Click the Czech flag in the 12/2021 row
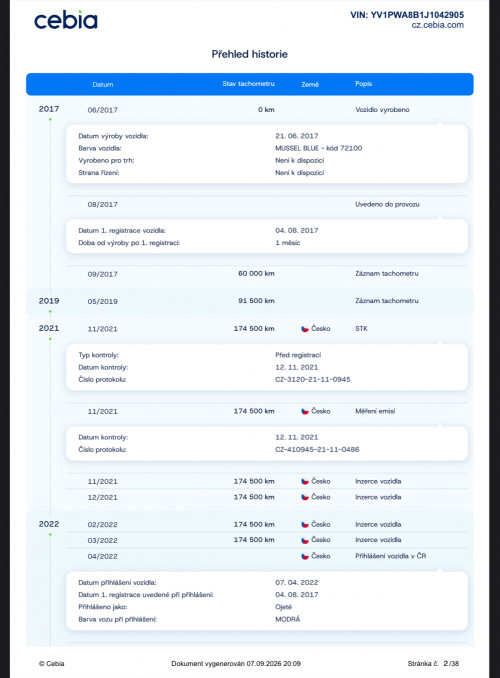500x678 pixels. coord(305,497)
